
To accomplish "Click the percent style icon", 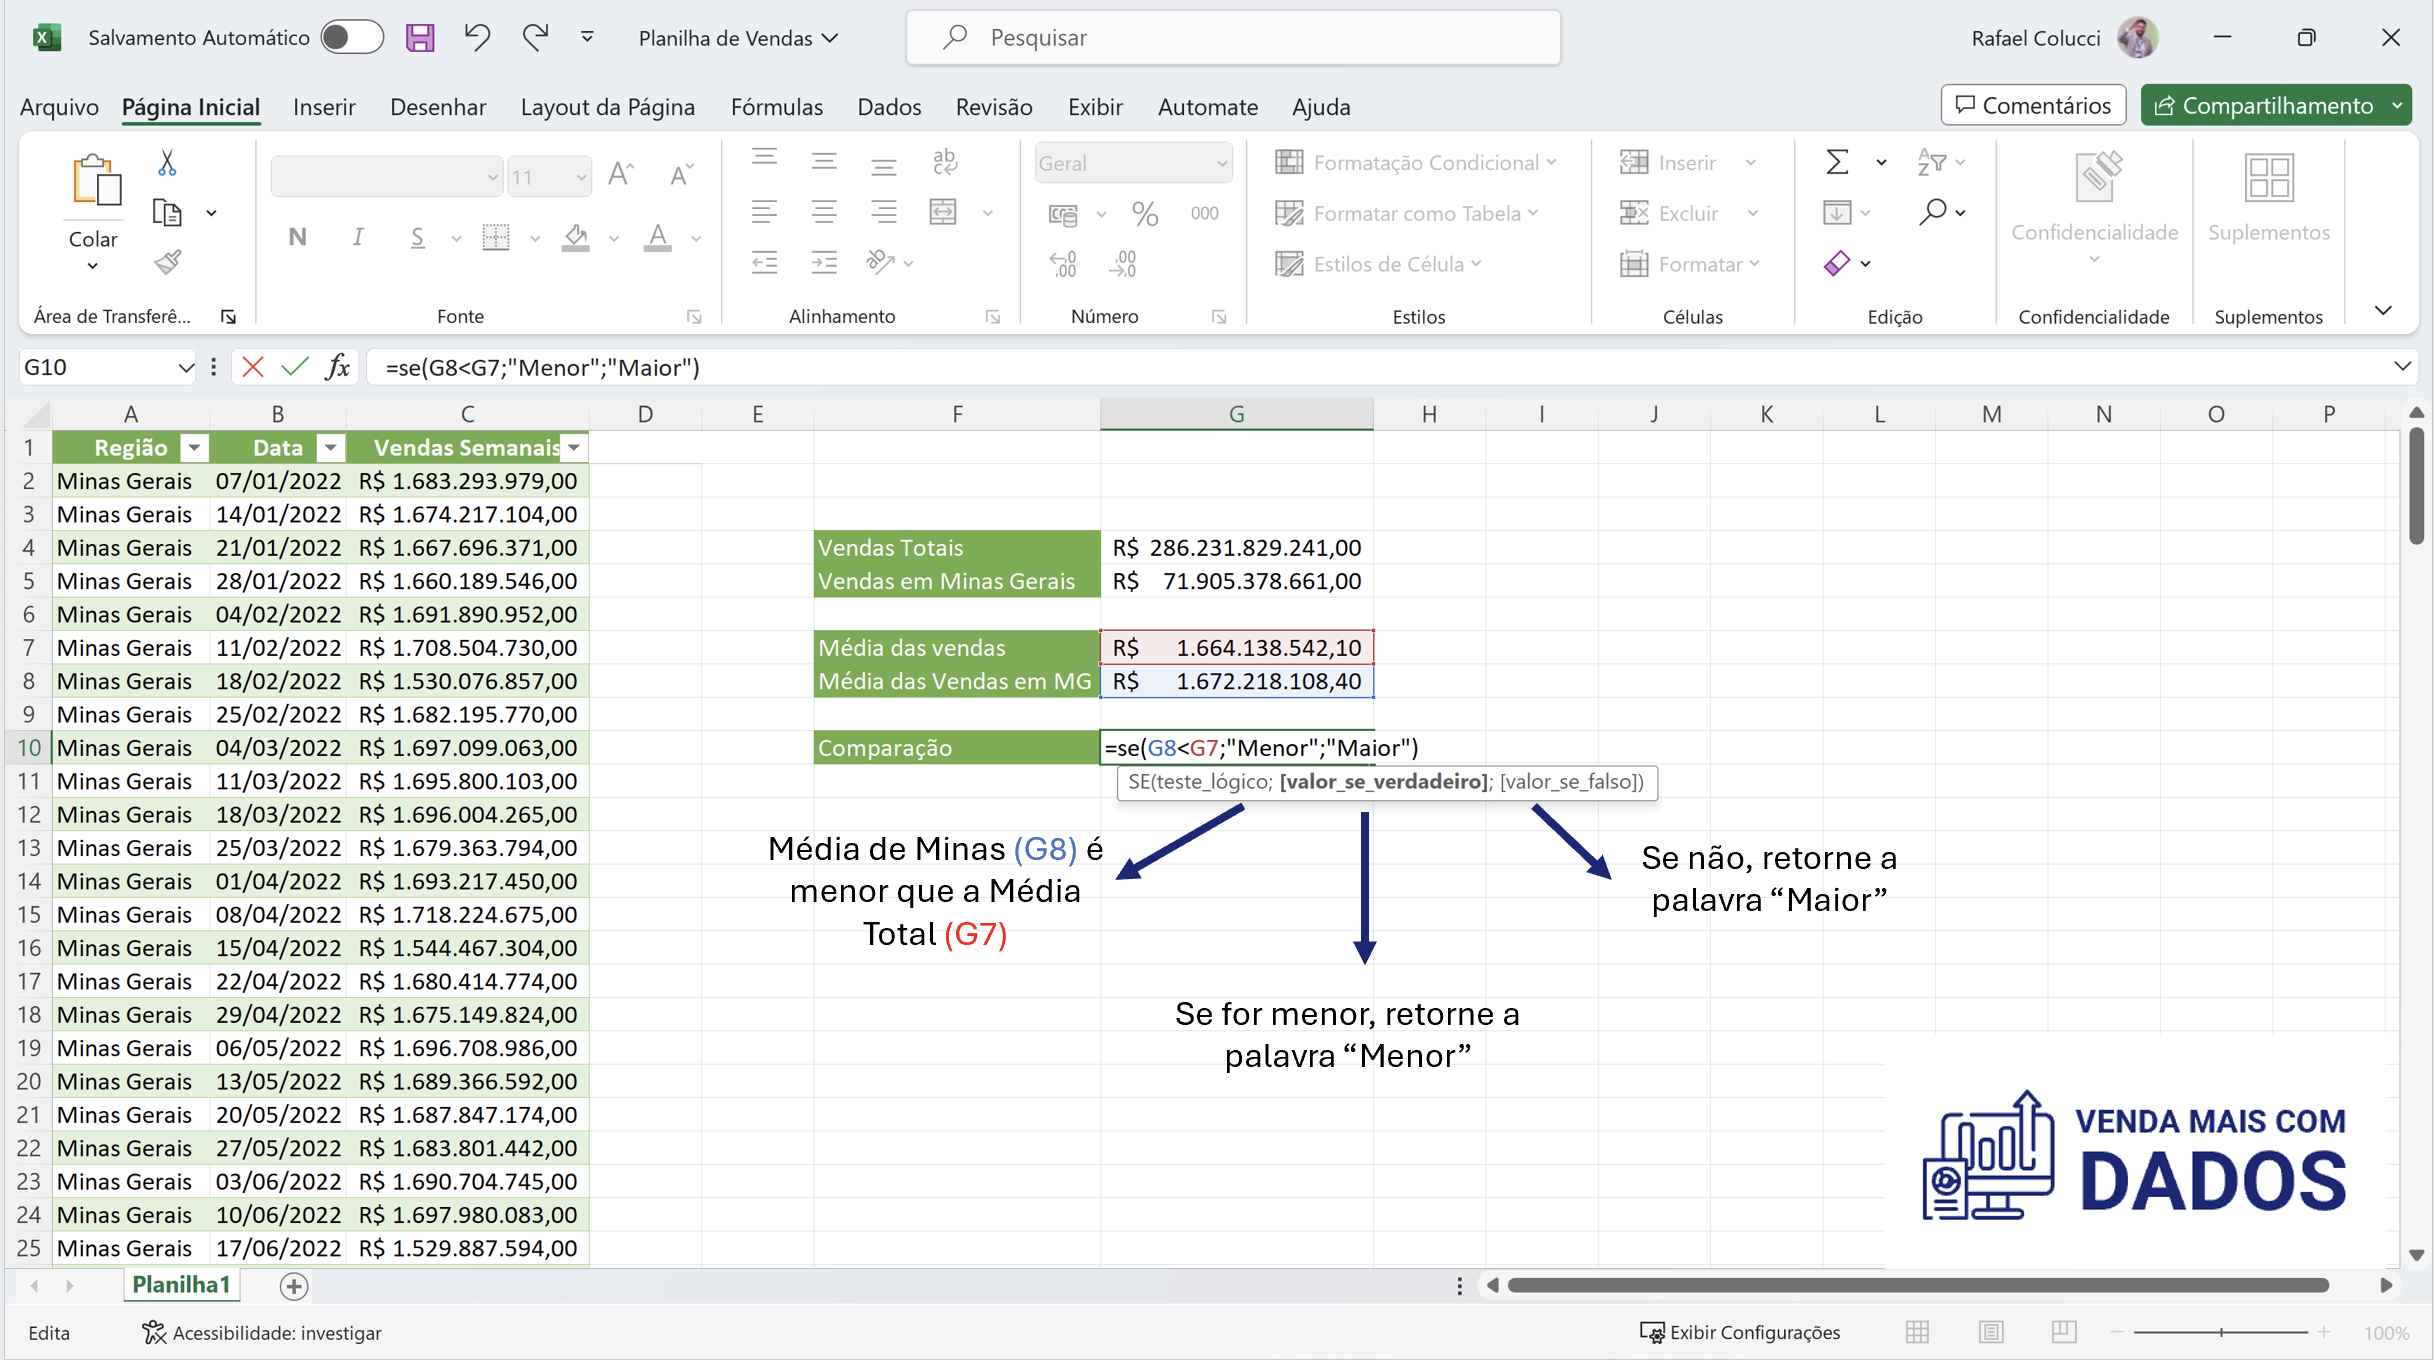I will pos(1144,213).
